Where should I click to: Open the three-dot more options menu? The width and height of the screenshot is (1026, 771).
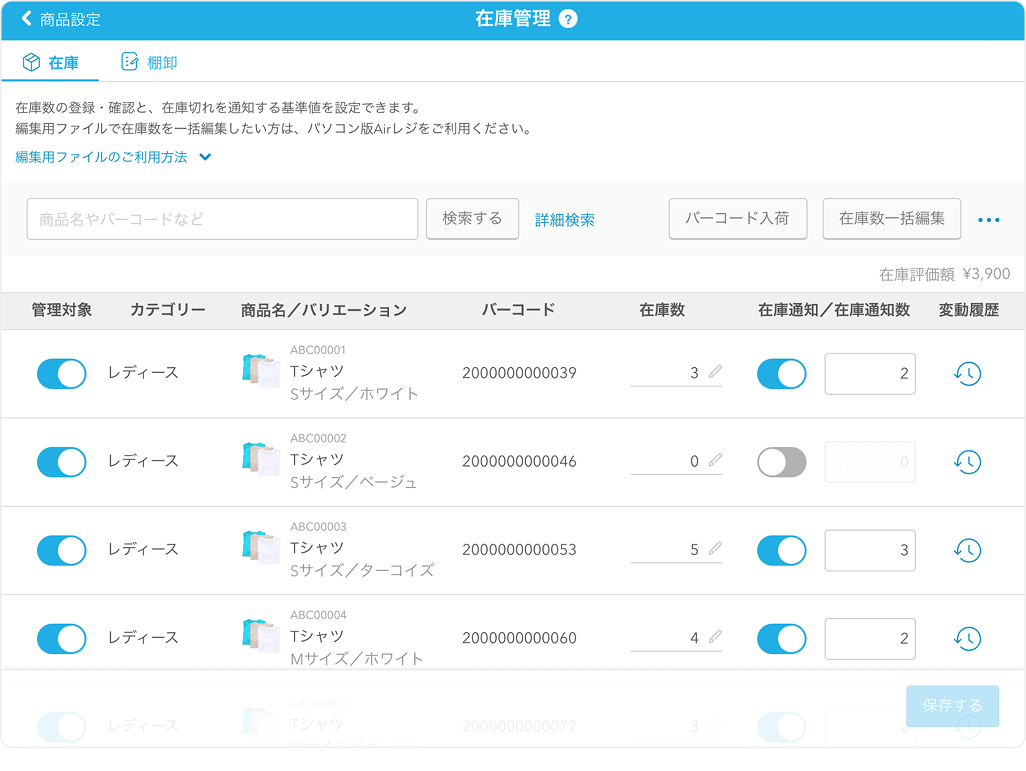point(989,220)
